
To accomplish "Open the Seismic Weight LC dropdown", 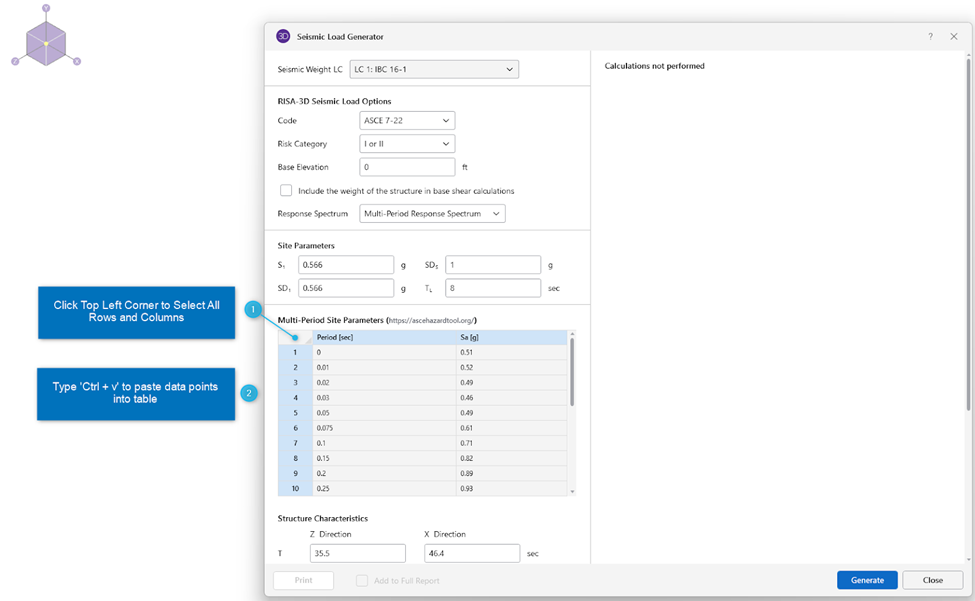I will tap(434, 69).
